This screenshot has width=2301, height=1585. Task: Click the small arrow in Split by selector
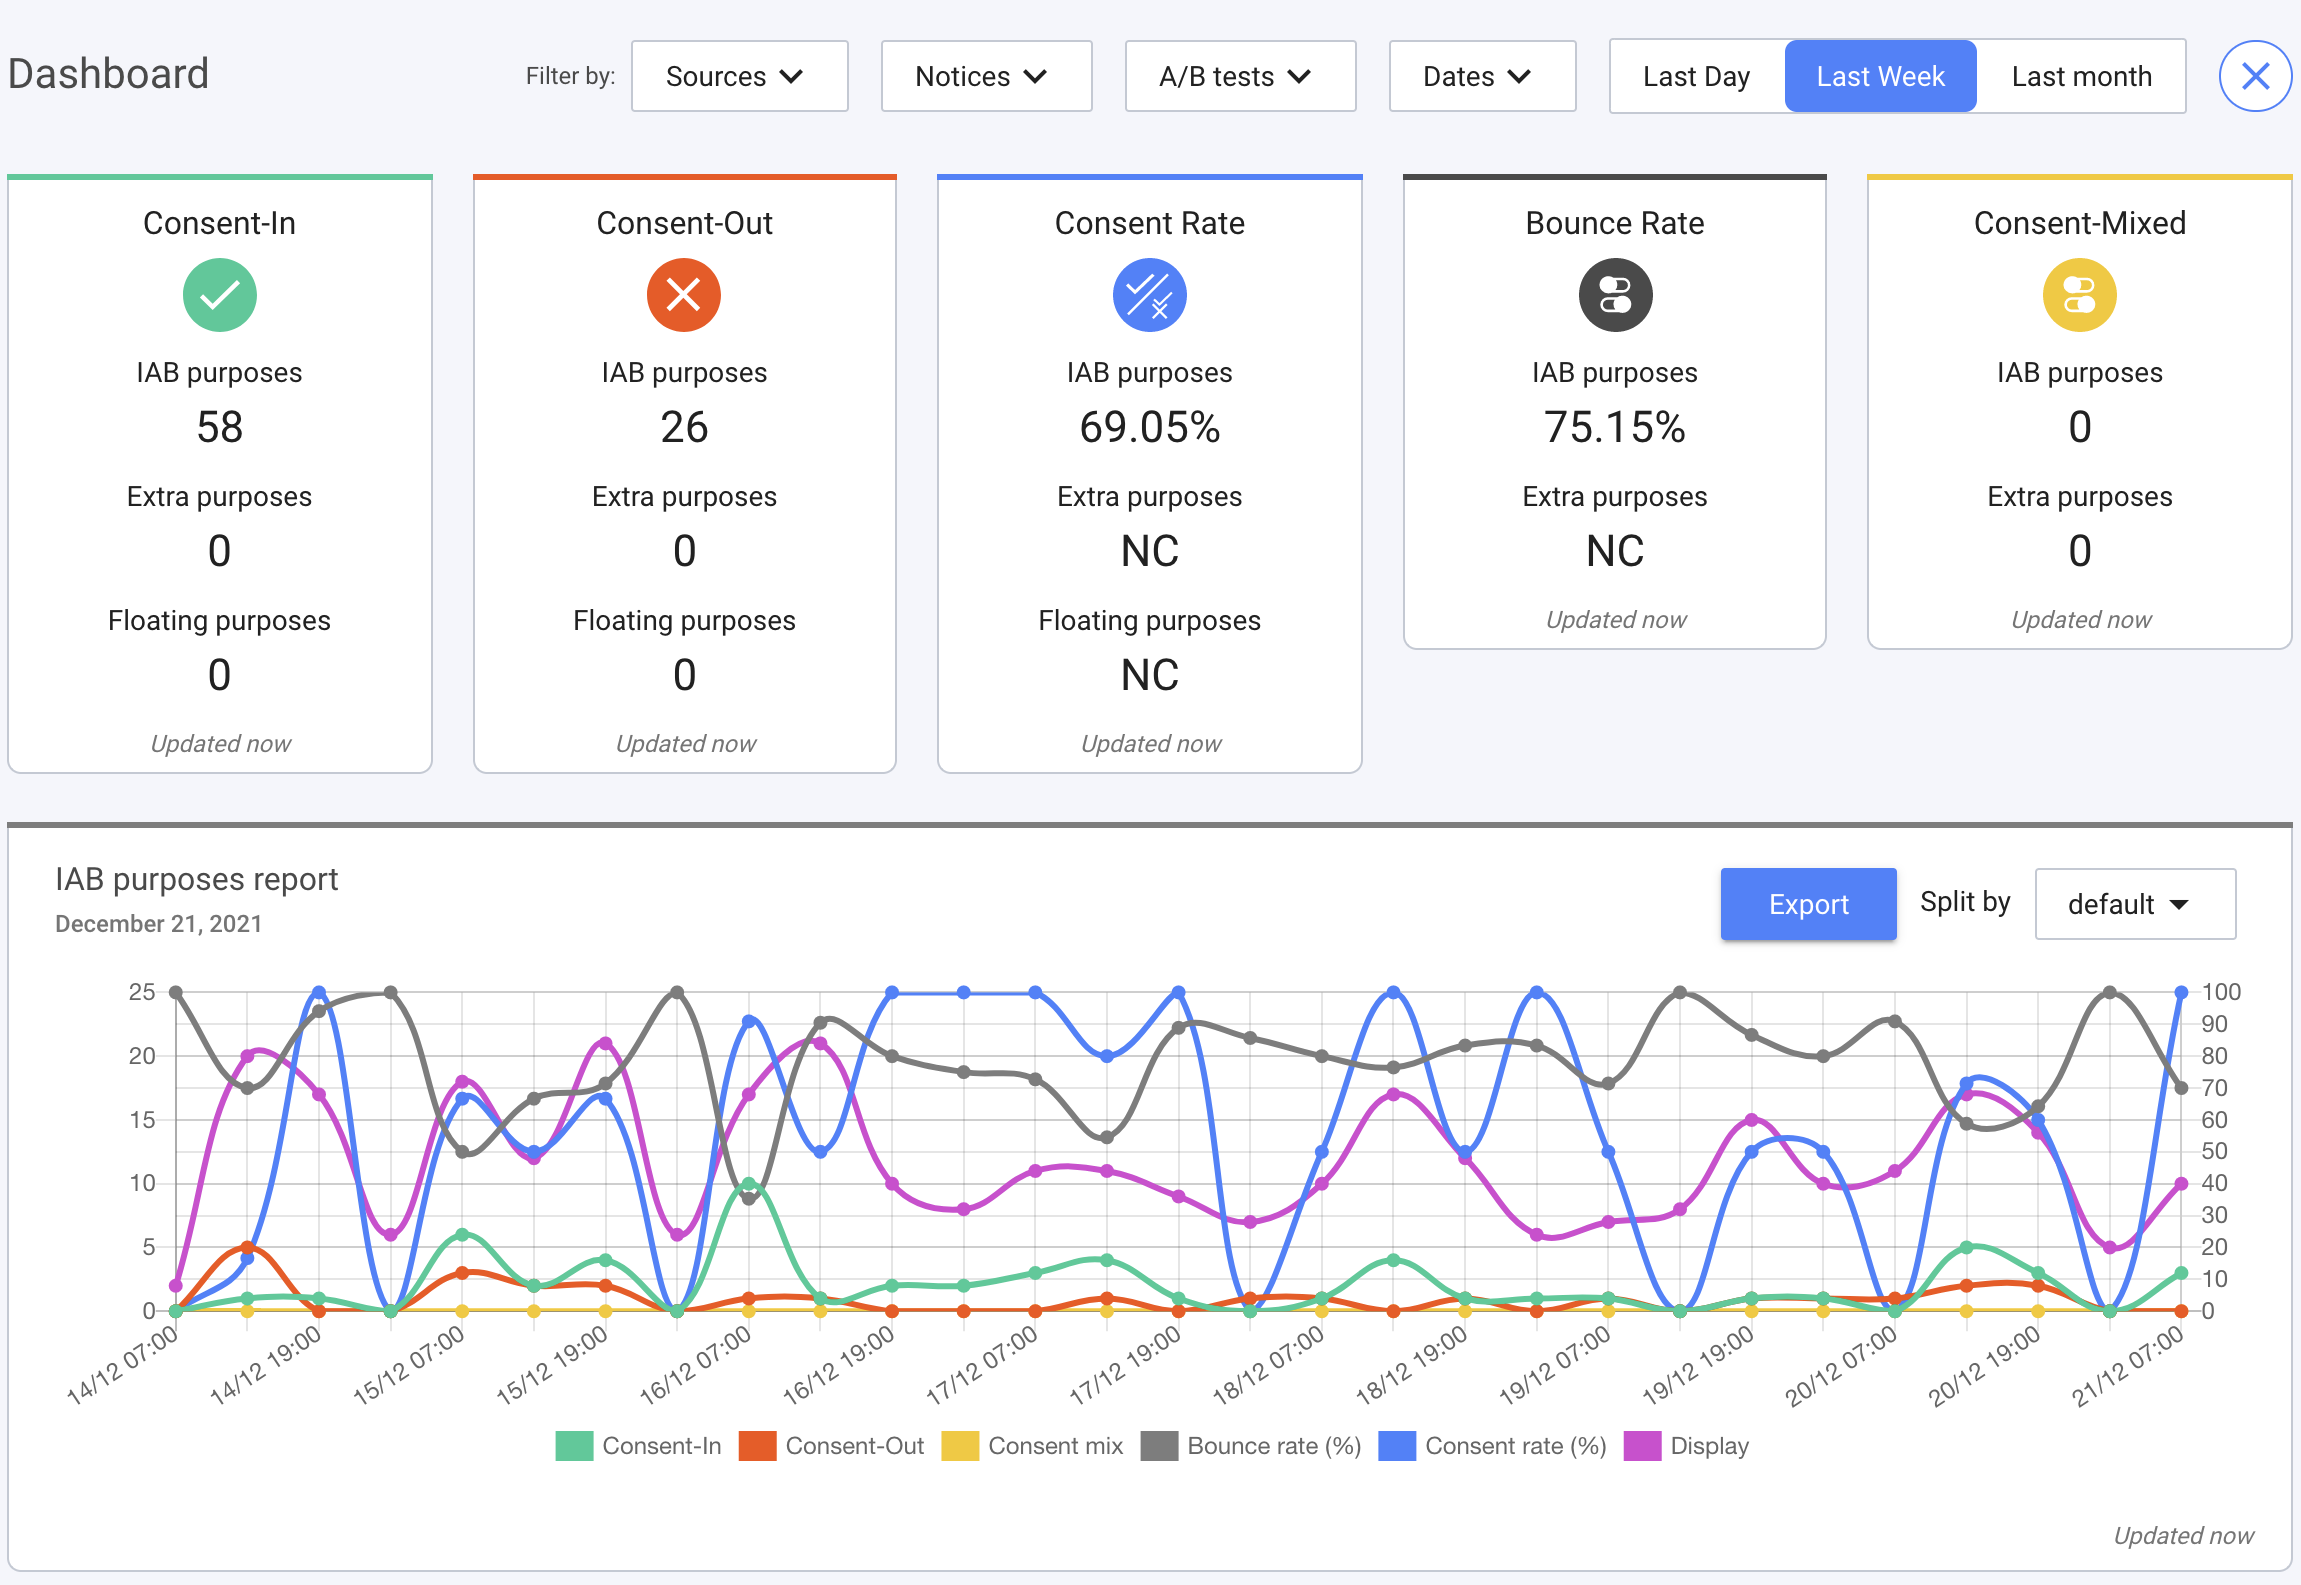pos(2179,904)
